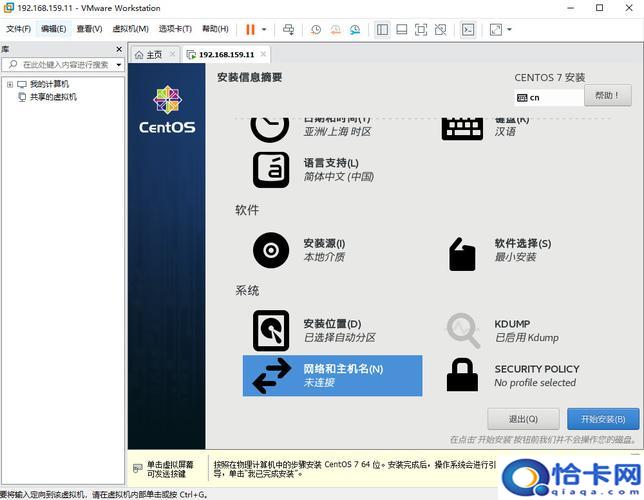Open the snapshot manager
This screenshot has width=644, height=500.
click(x=355, y=30)
